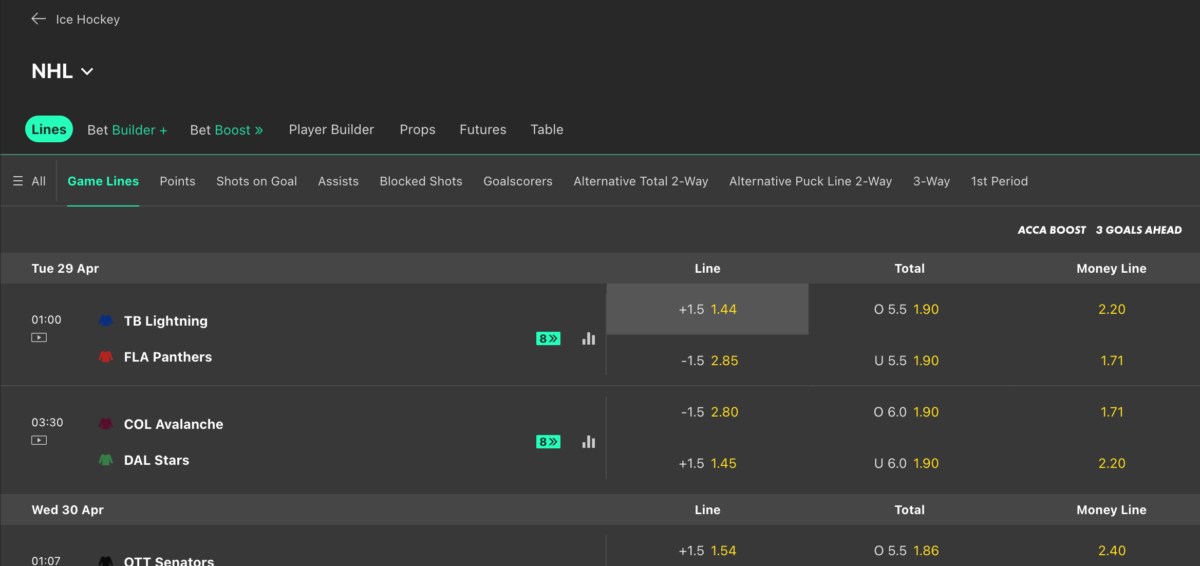1200x566 pixels.
Task: Select the 3-Way market
Action: coord(931,181)
